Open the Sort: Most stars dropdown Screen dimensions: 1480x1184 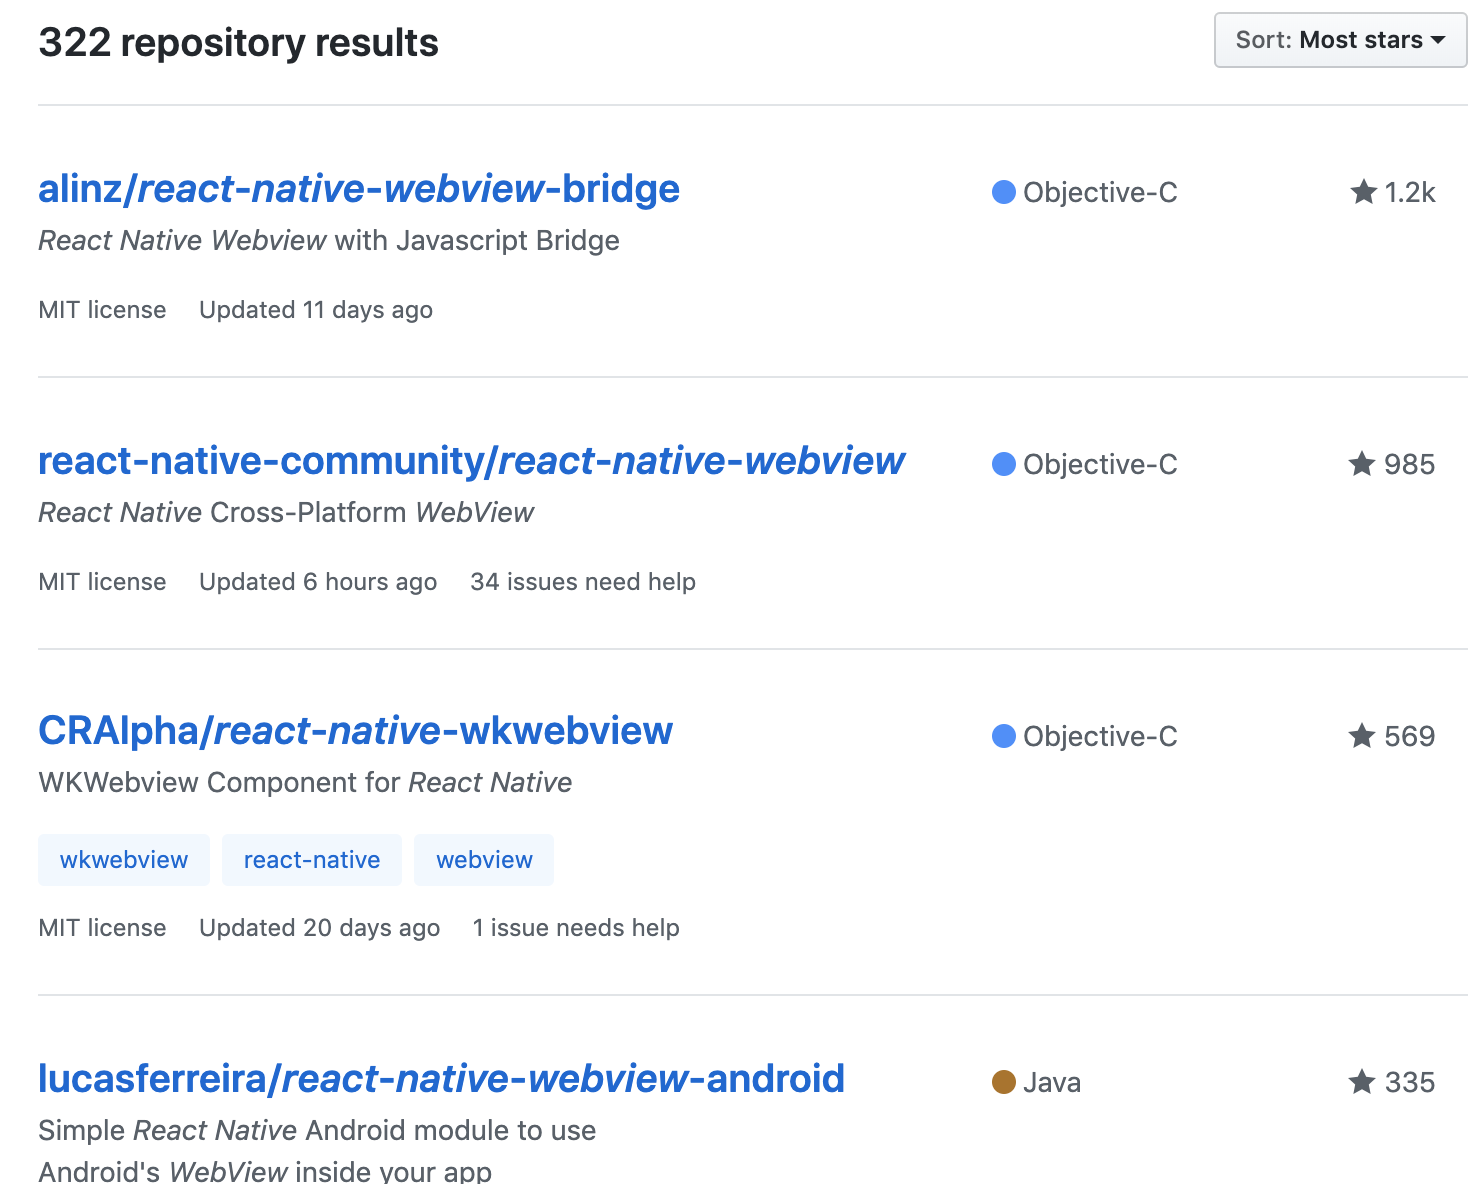1340,41
